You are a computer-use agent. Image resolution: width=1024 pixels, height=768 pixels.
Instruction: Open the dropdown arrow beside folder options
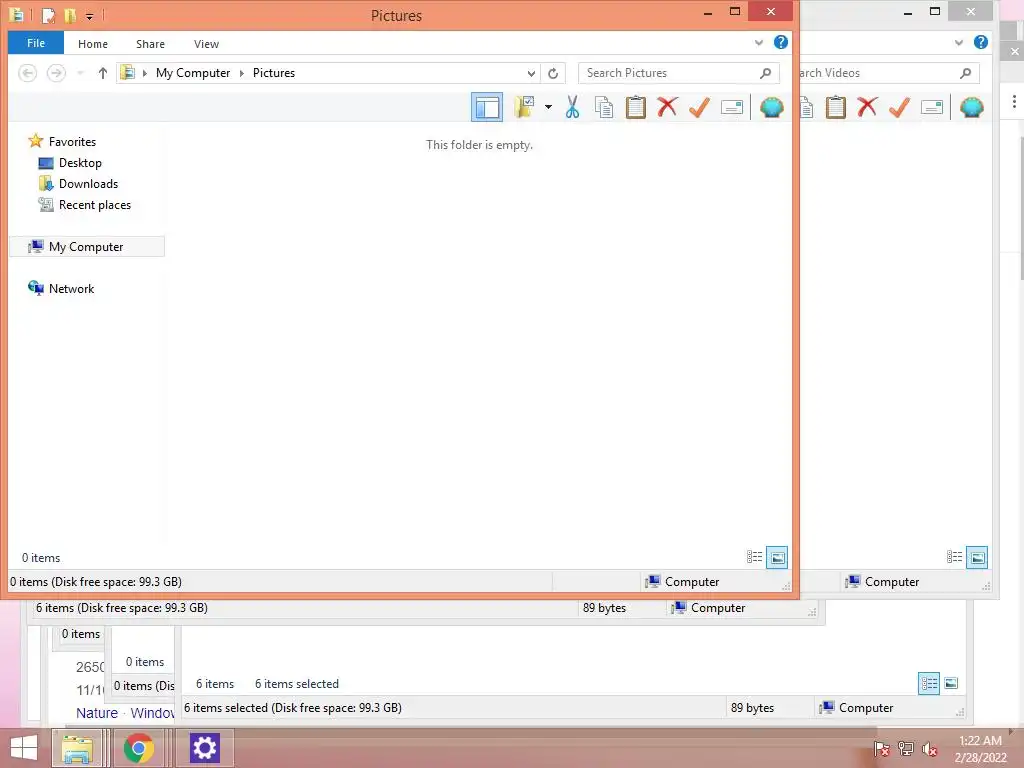548,107
